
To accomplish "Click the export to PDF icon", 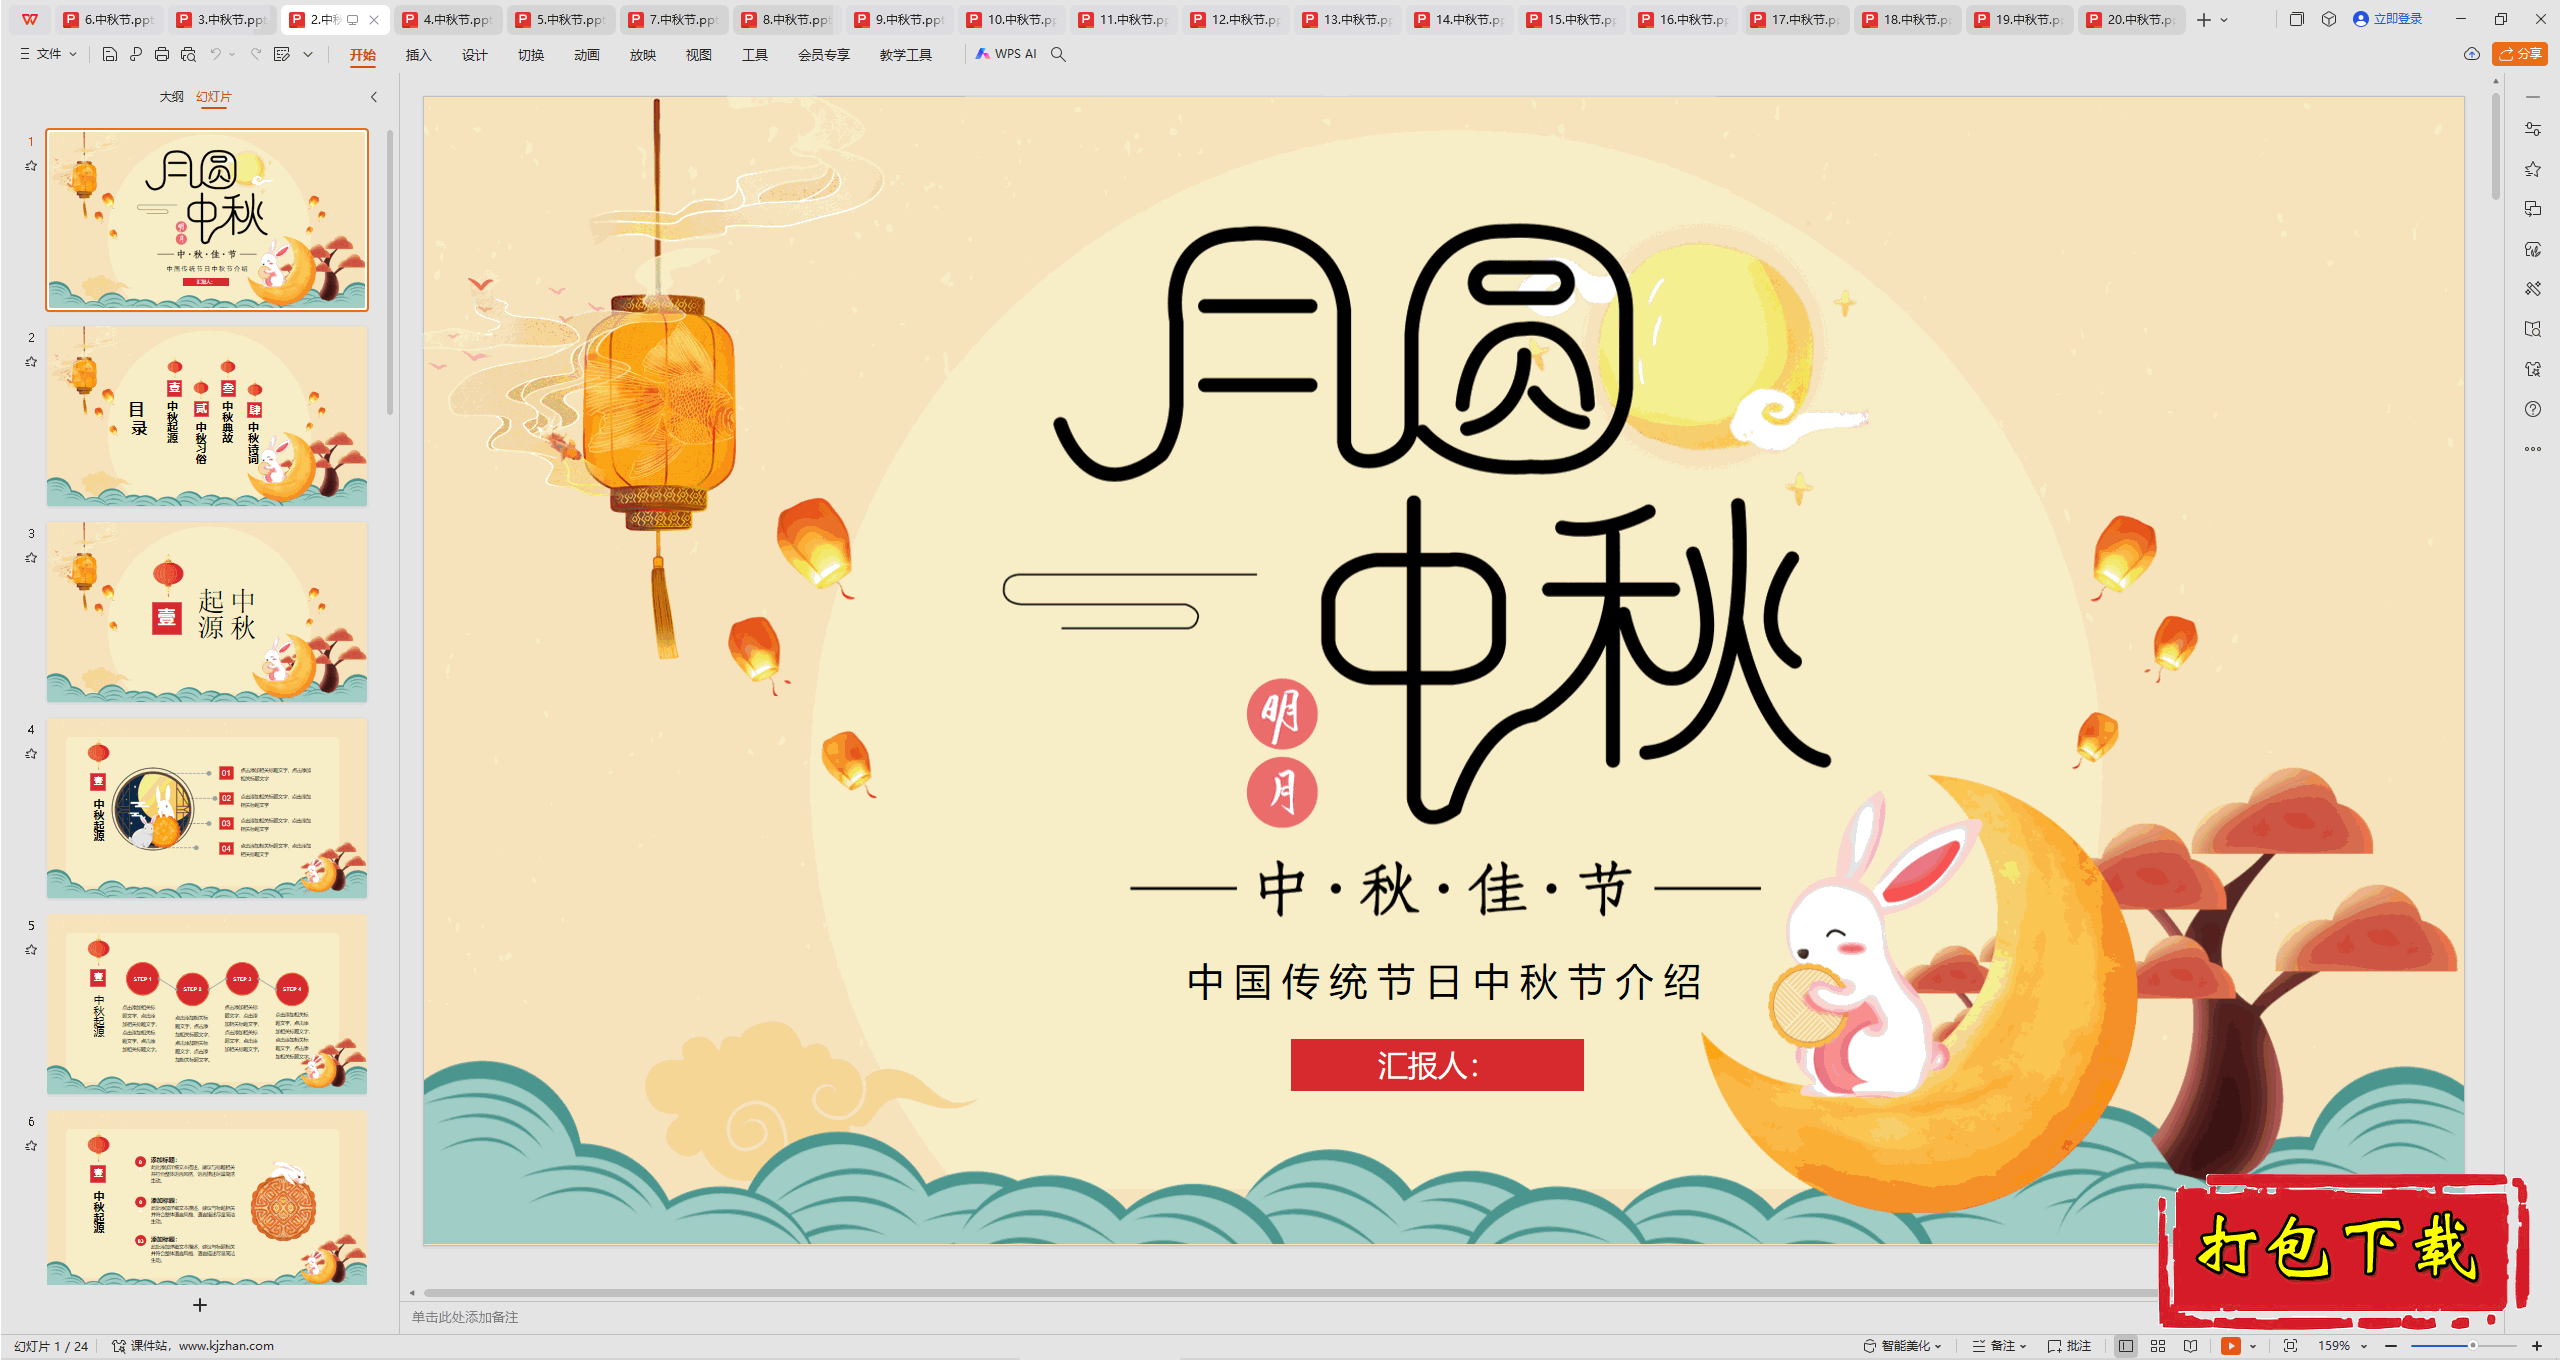I will tap(136, 55).
